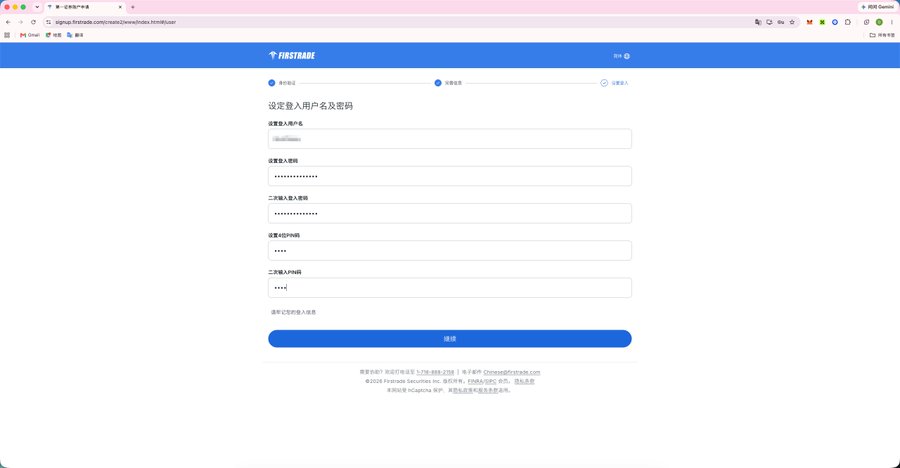
Task: Click the Ask Gemini button
Action: 877,7
